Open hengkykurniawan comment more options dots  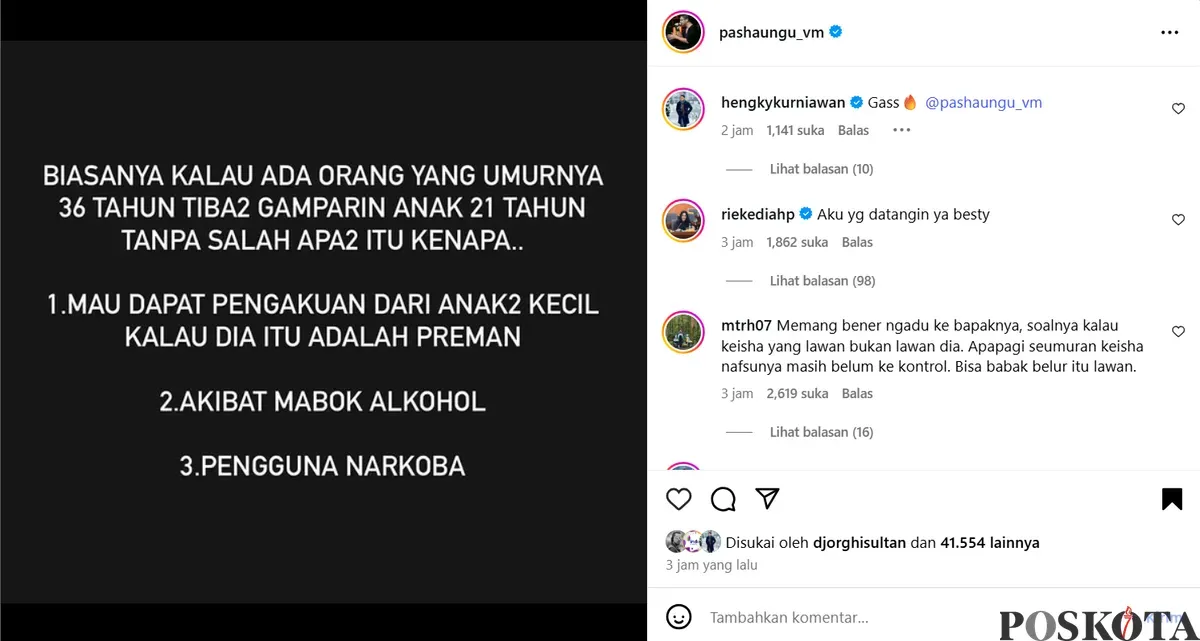(x=901, y=130)
